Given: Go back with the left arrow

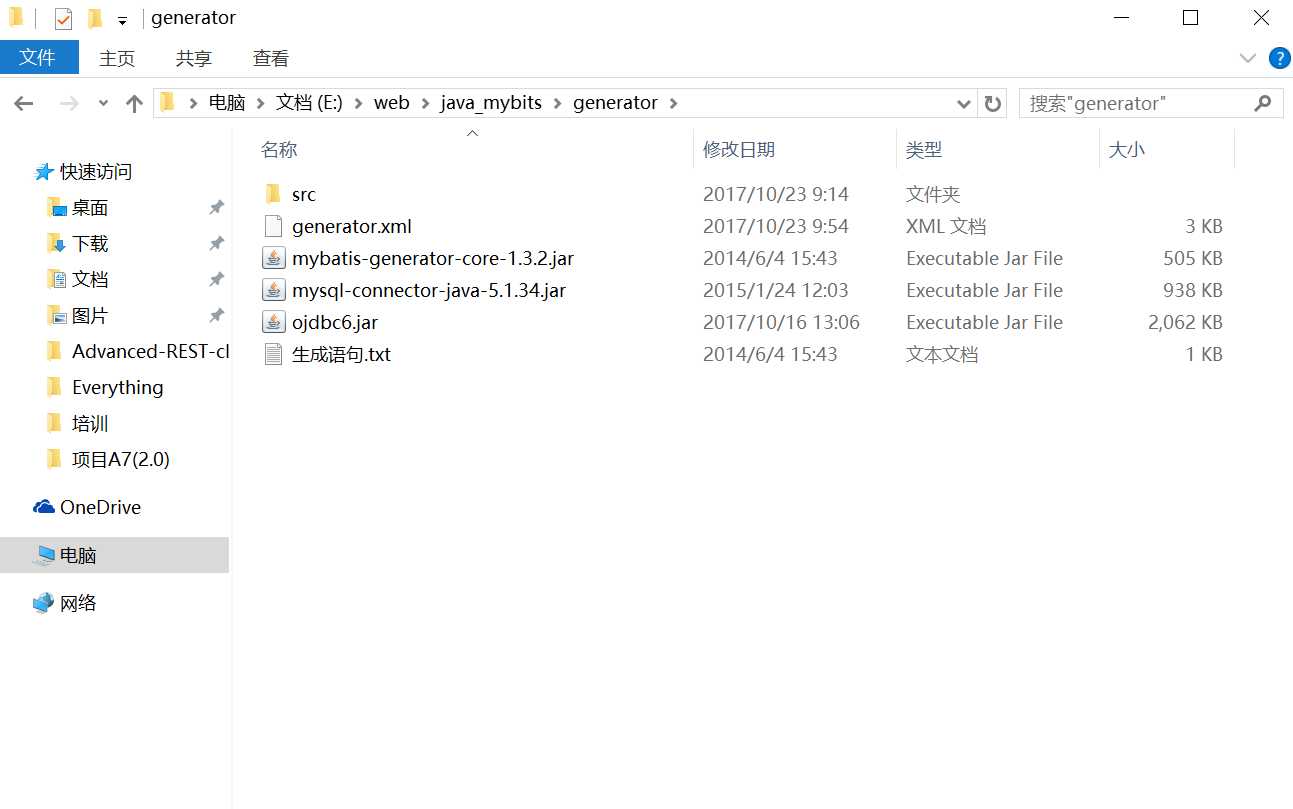Looking at the screenshot, I should tap(24, 103).
